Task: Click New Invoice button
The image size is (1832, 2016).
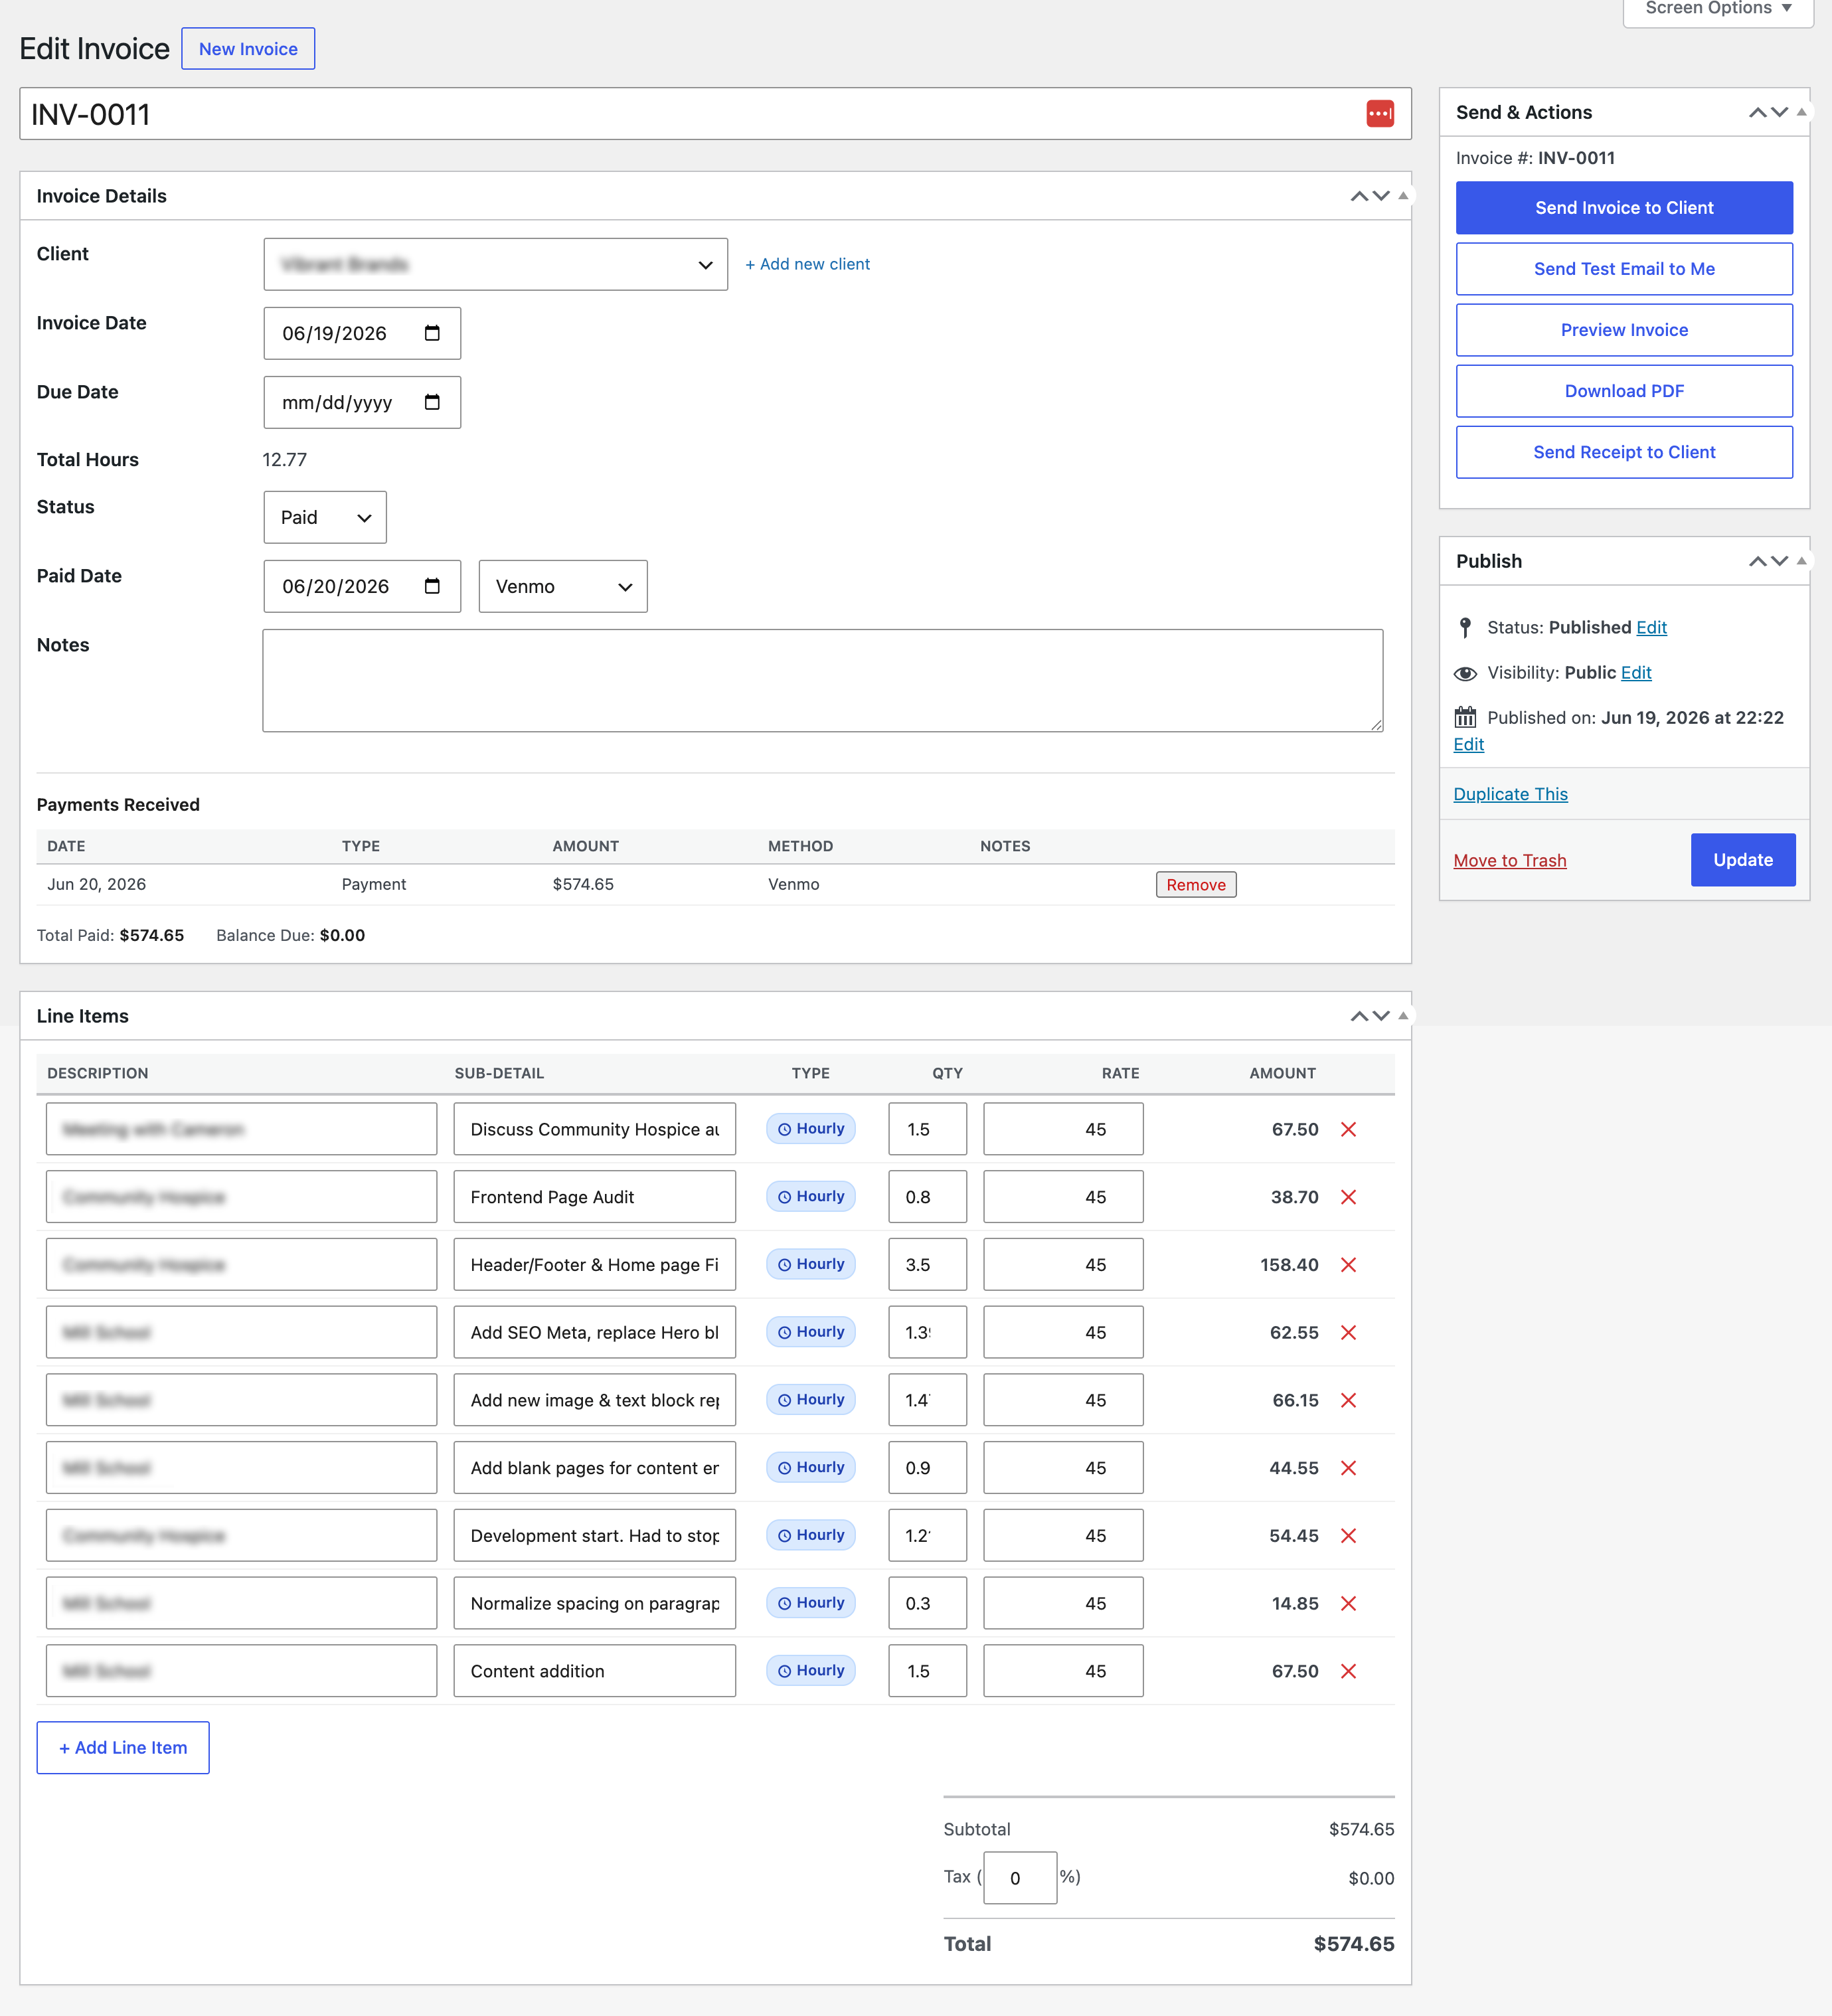Action: click(248, 49)
